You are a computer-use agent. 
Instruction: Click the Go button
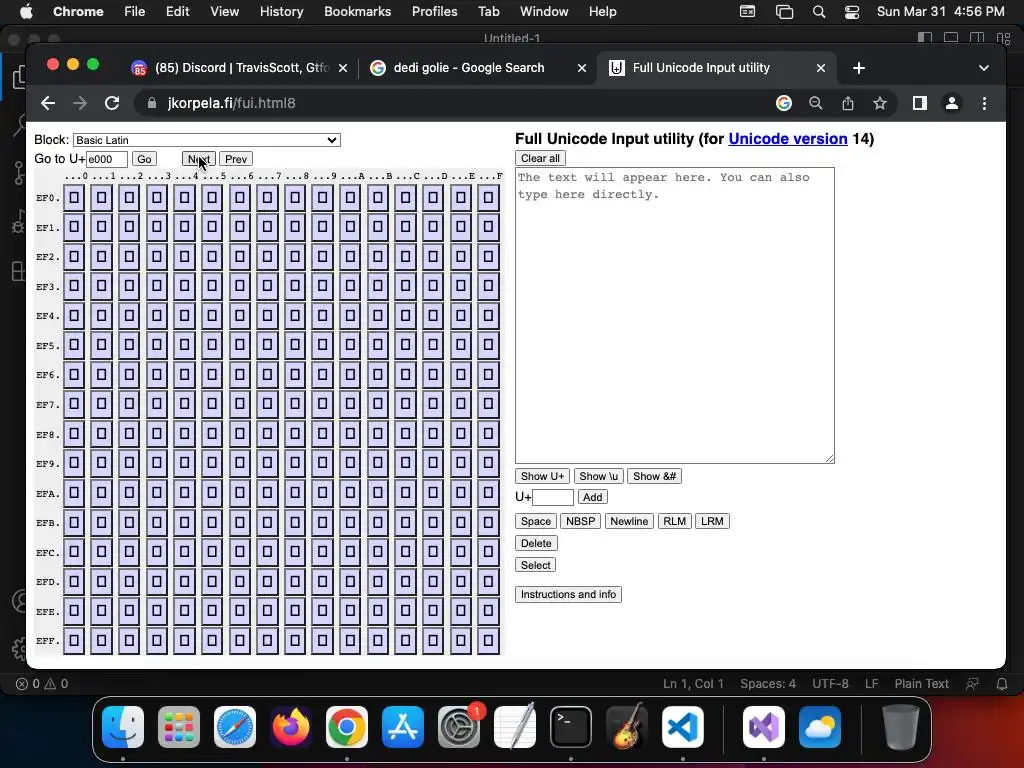(144, 159)
